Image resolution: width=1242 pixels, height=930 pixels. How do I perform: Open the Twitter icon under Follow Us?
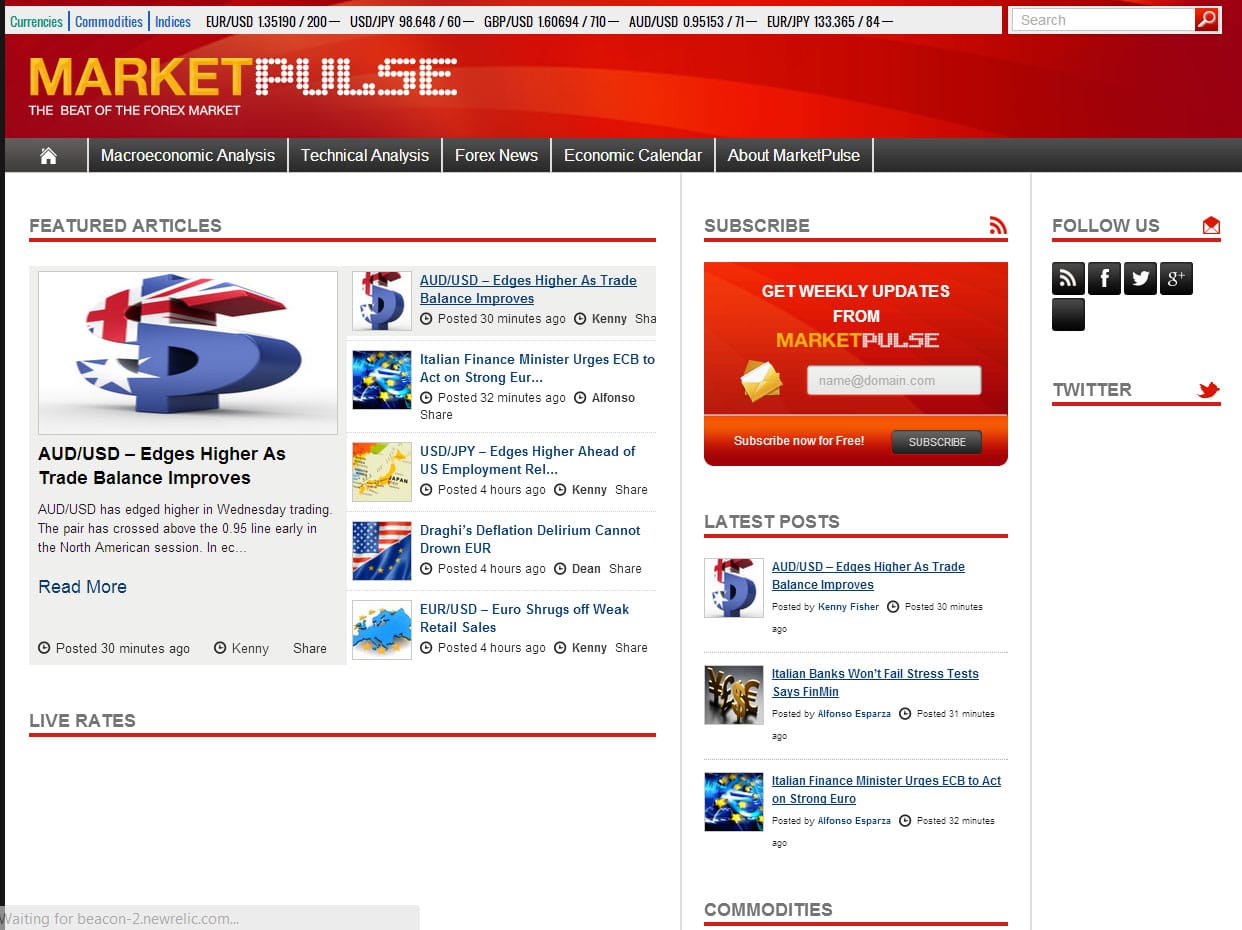point(1140,278)
